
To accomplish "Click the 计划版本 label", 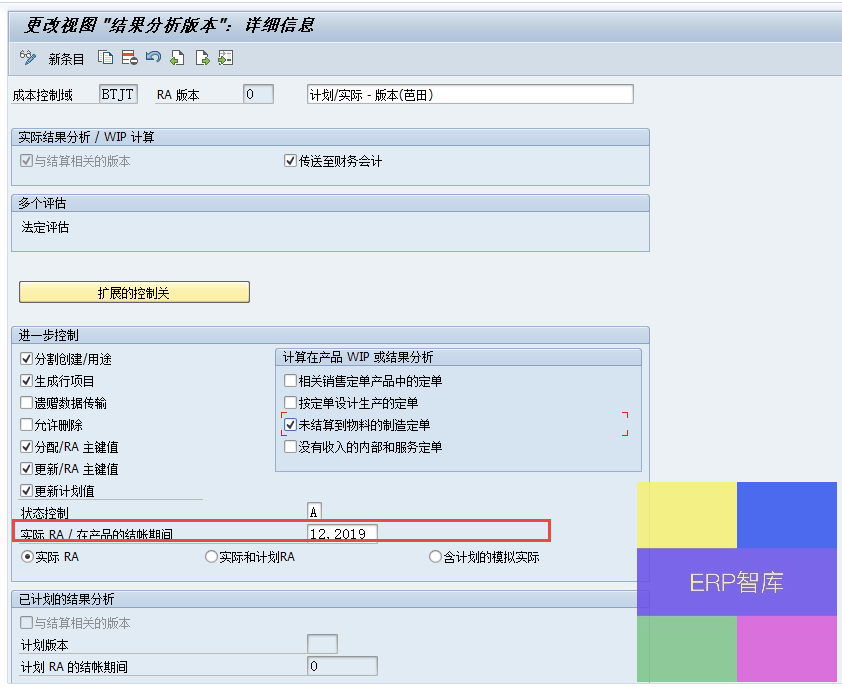I will (x=45, y=645).
